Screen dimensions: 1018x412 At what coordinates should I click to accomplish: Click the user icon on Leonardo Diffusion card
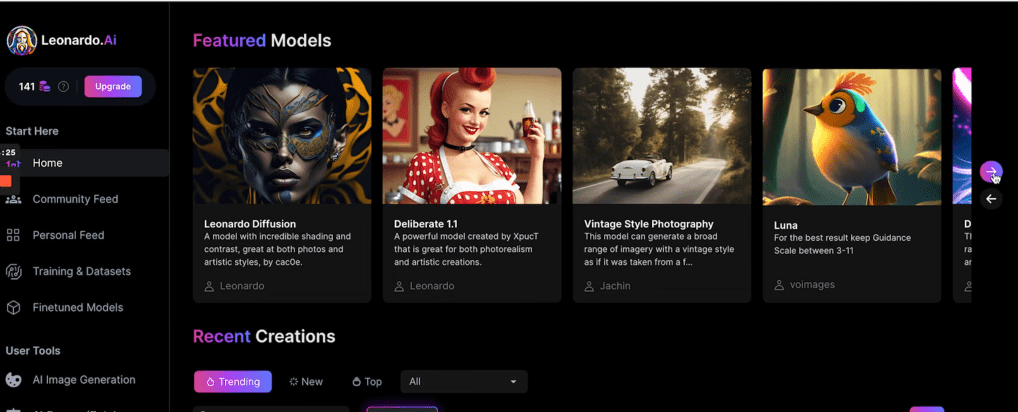209,286
